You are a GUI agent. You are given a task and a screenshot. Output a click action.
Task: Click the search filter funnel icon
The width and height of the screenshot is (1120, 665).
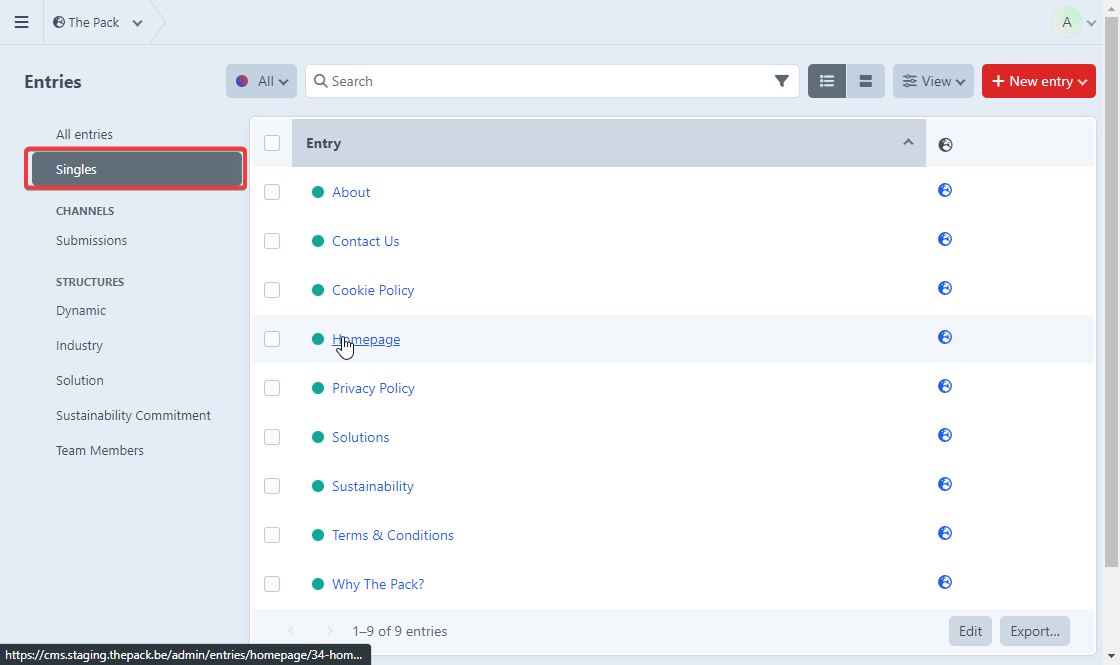781,81
